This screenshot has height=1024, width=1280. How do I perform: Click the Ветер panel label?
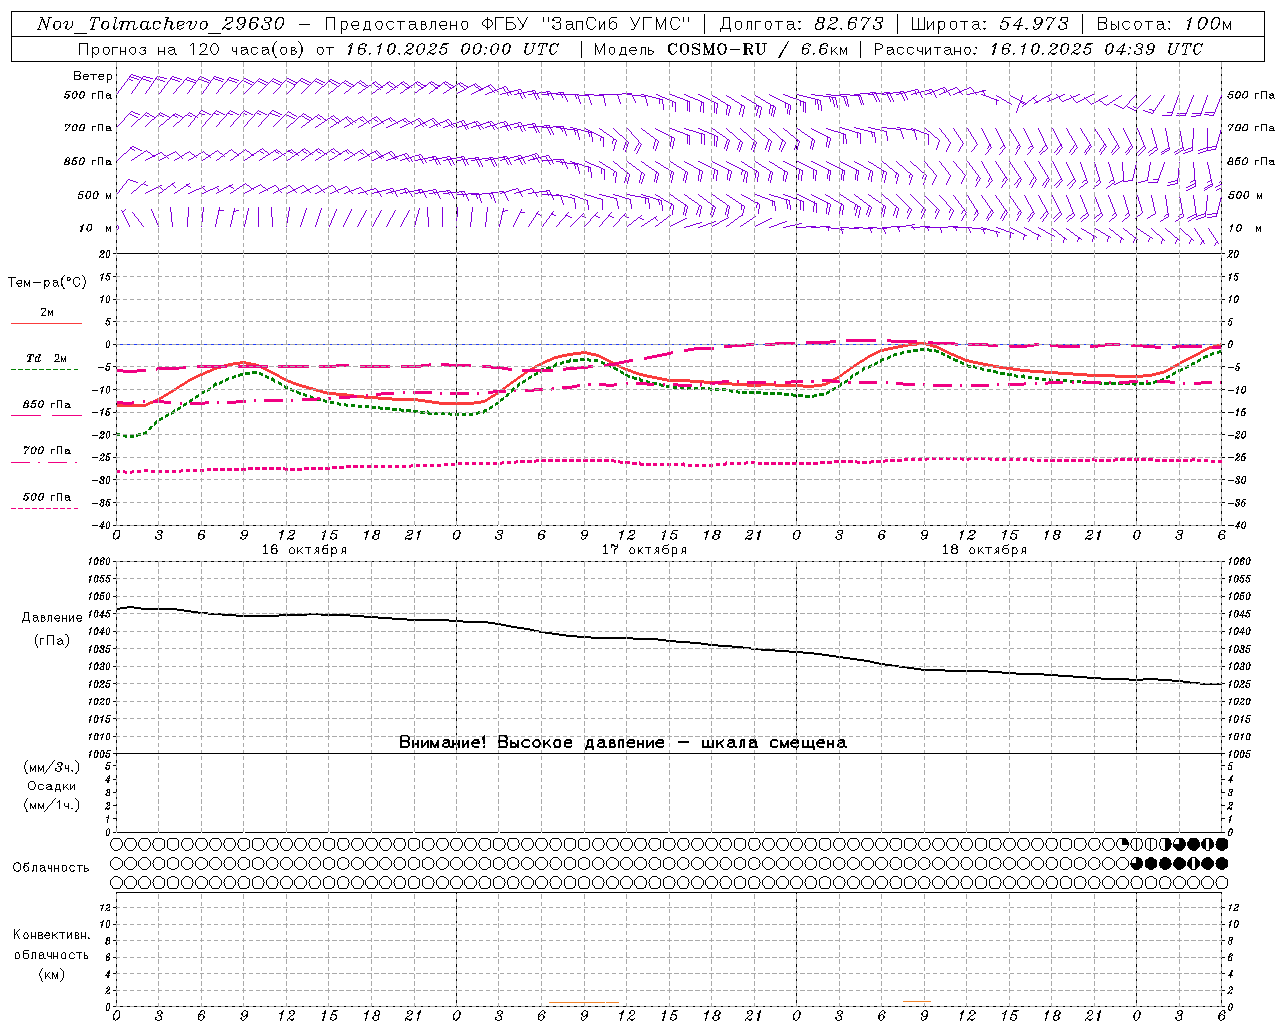coord(93,76)
